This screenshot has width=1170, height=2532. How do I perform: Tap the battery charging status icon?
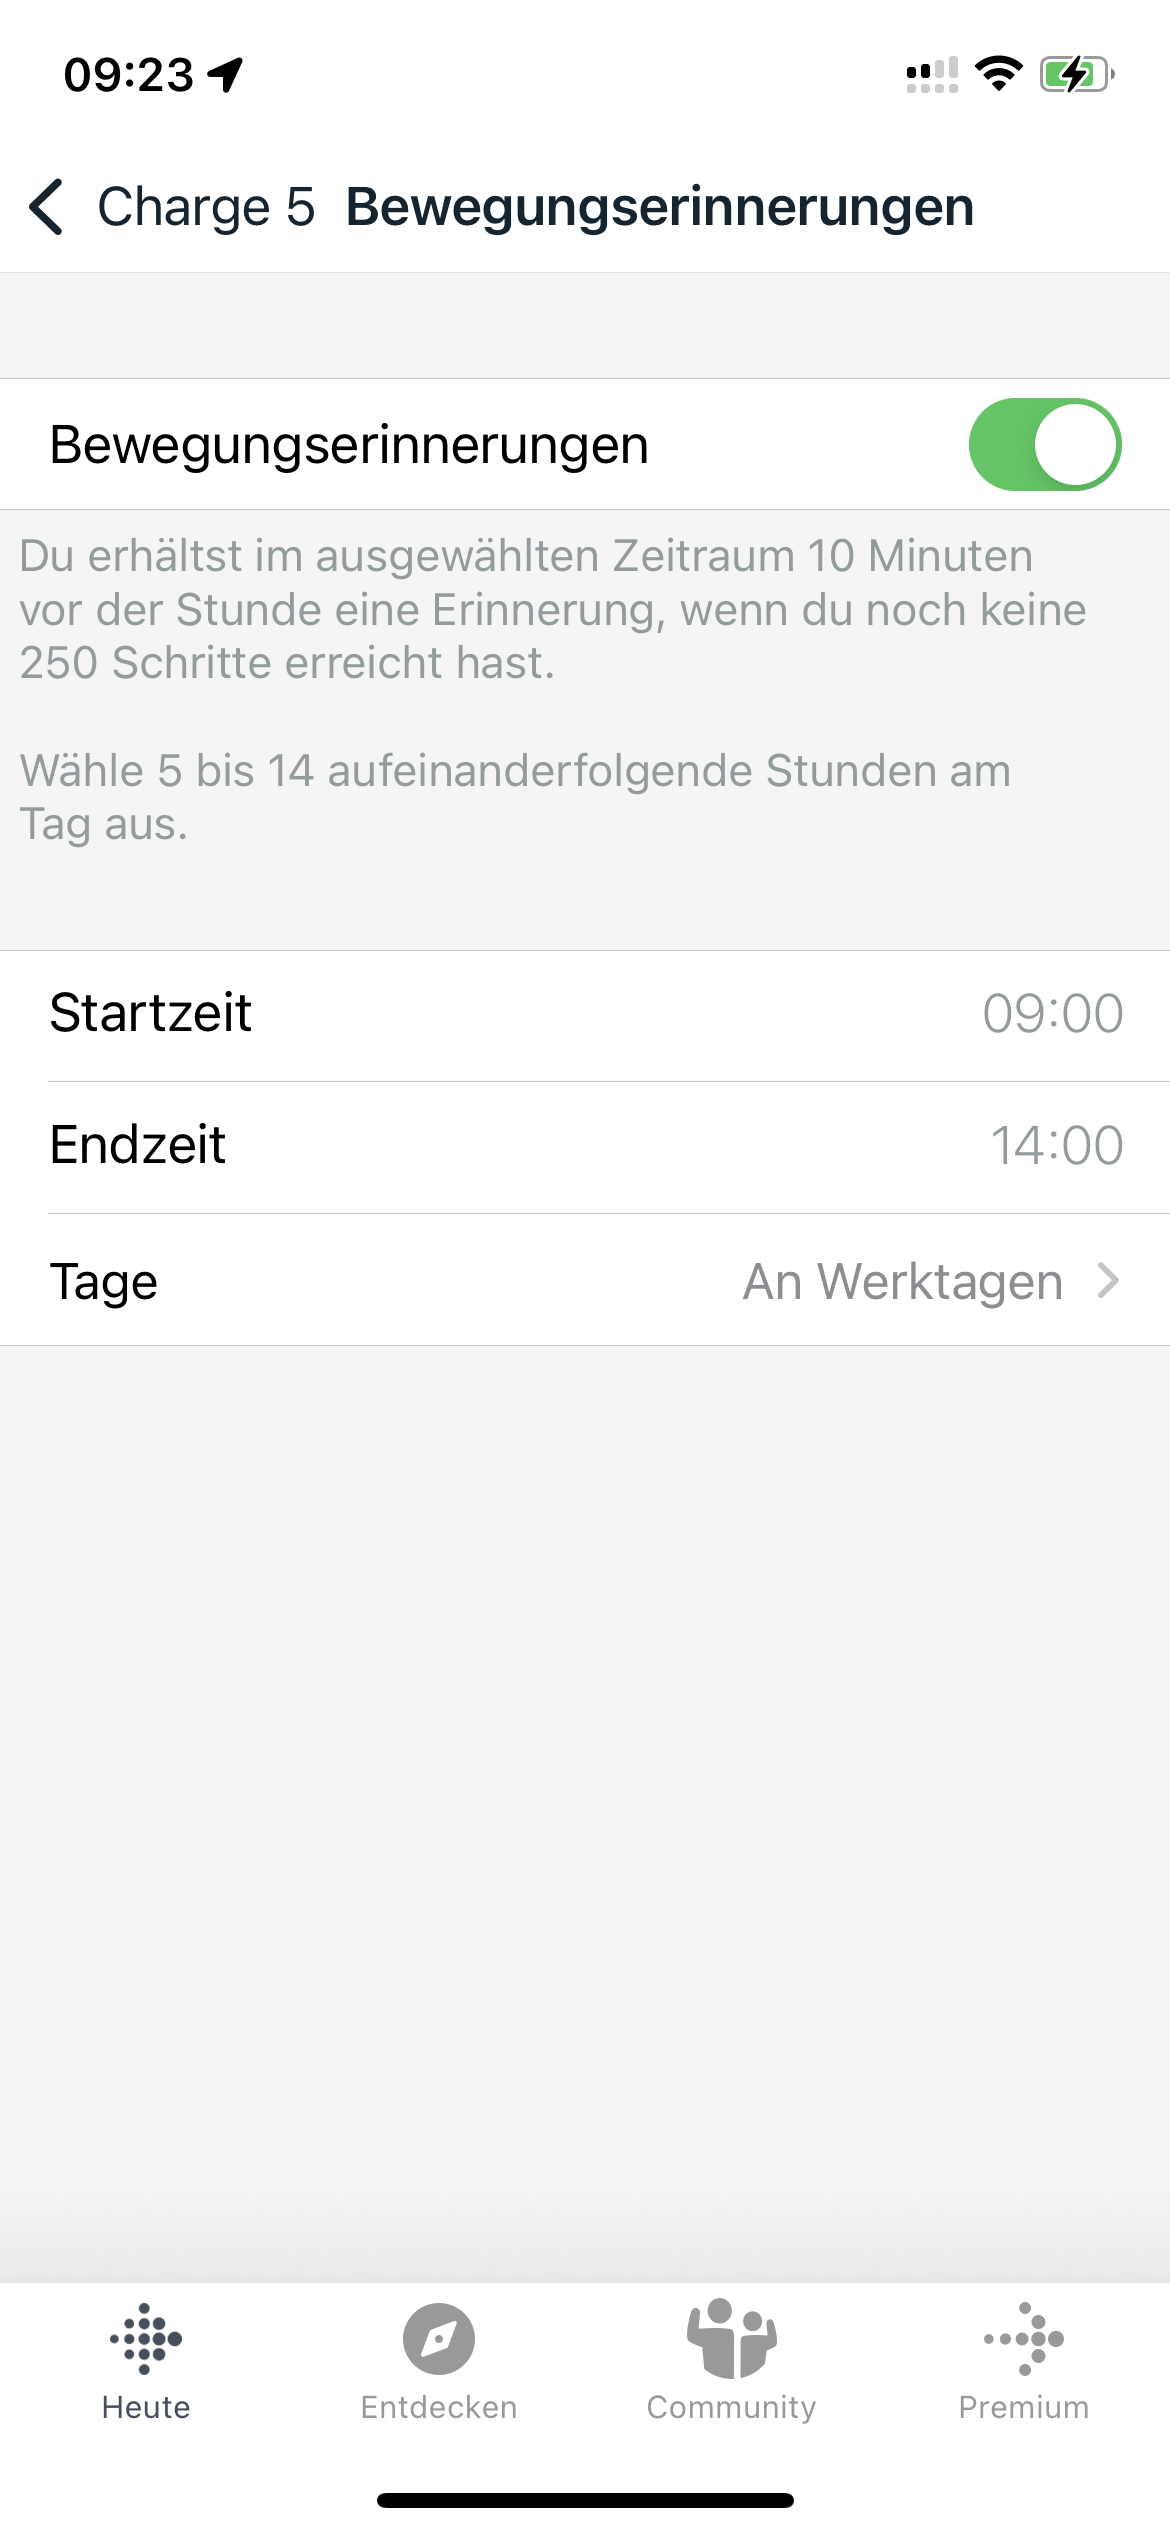(1076, 74)
